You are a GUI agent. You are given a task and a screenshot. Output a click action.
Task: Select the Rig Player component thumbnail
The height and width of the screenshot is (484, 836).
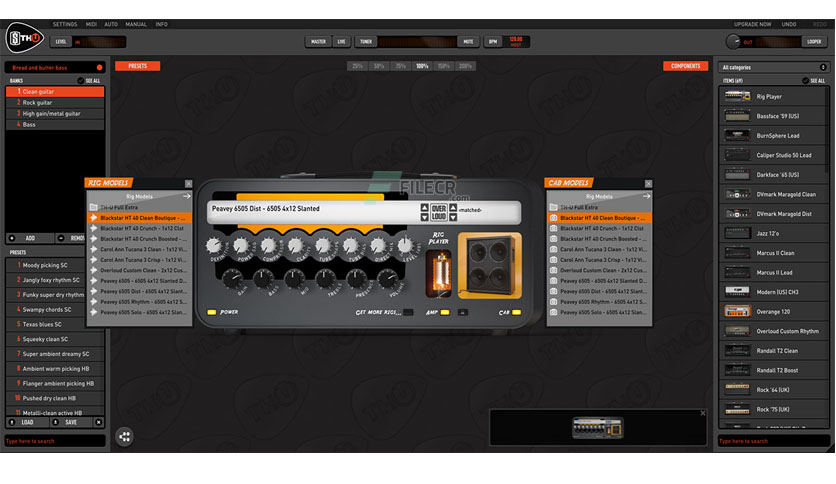point(737,96)
